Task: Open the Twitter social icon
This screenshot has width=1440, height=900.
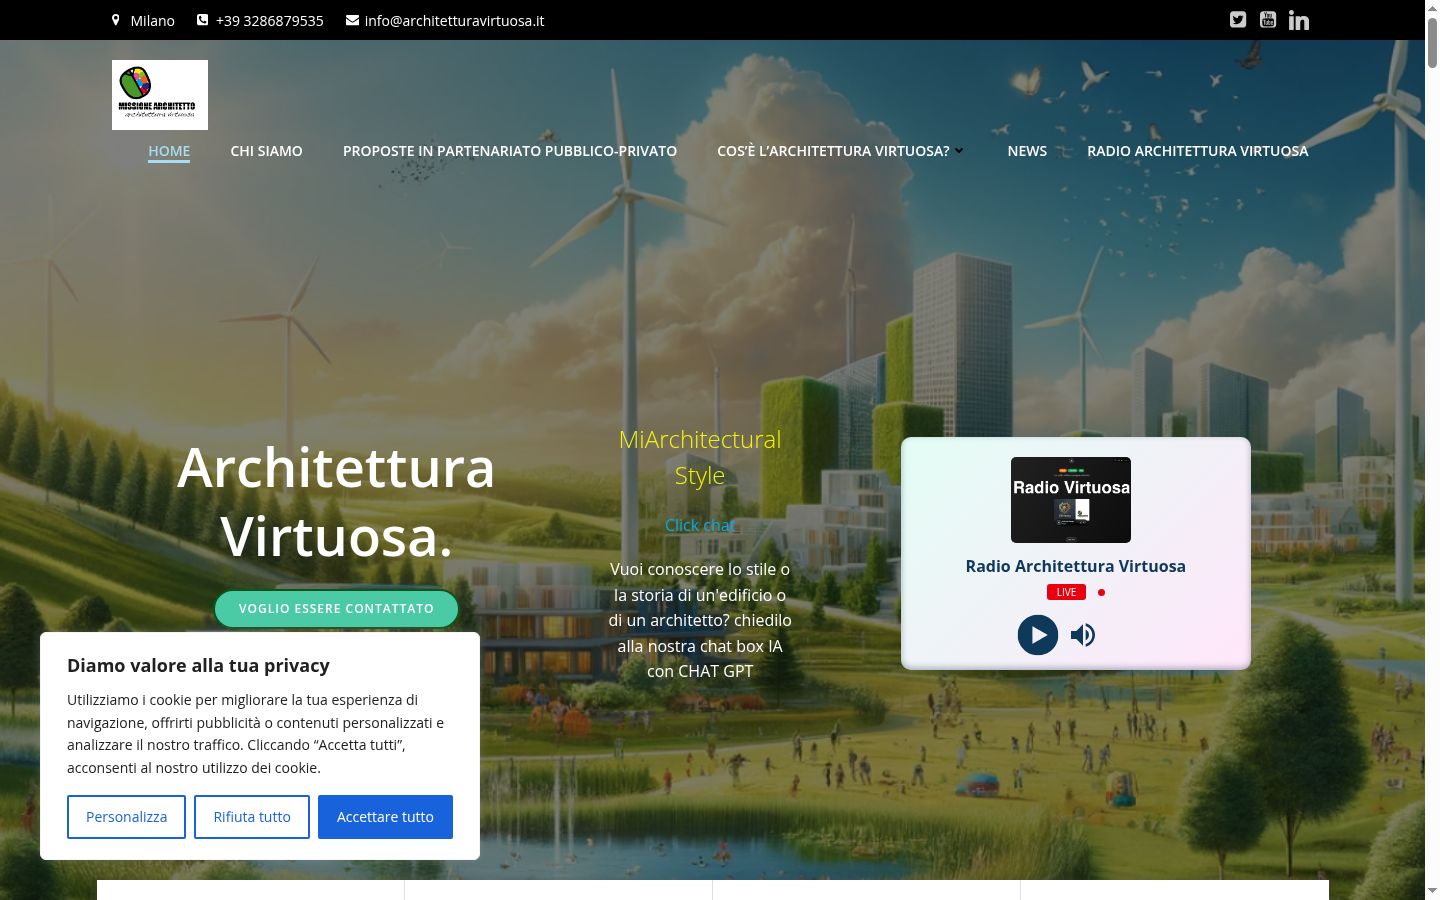Action: point(1238,20)
